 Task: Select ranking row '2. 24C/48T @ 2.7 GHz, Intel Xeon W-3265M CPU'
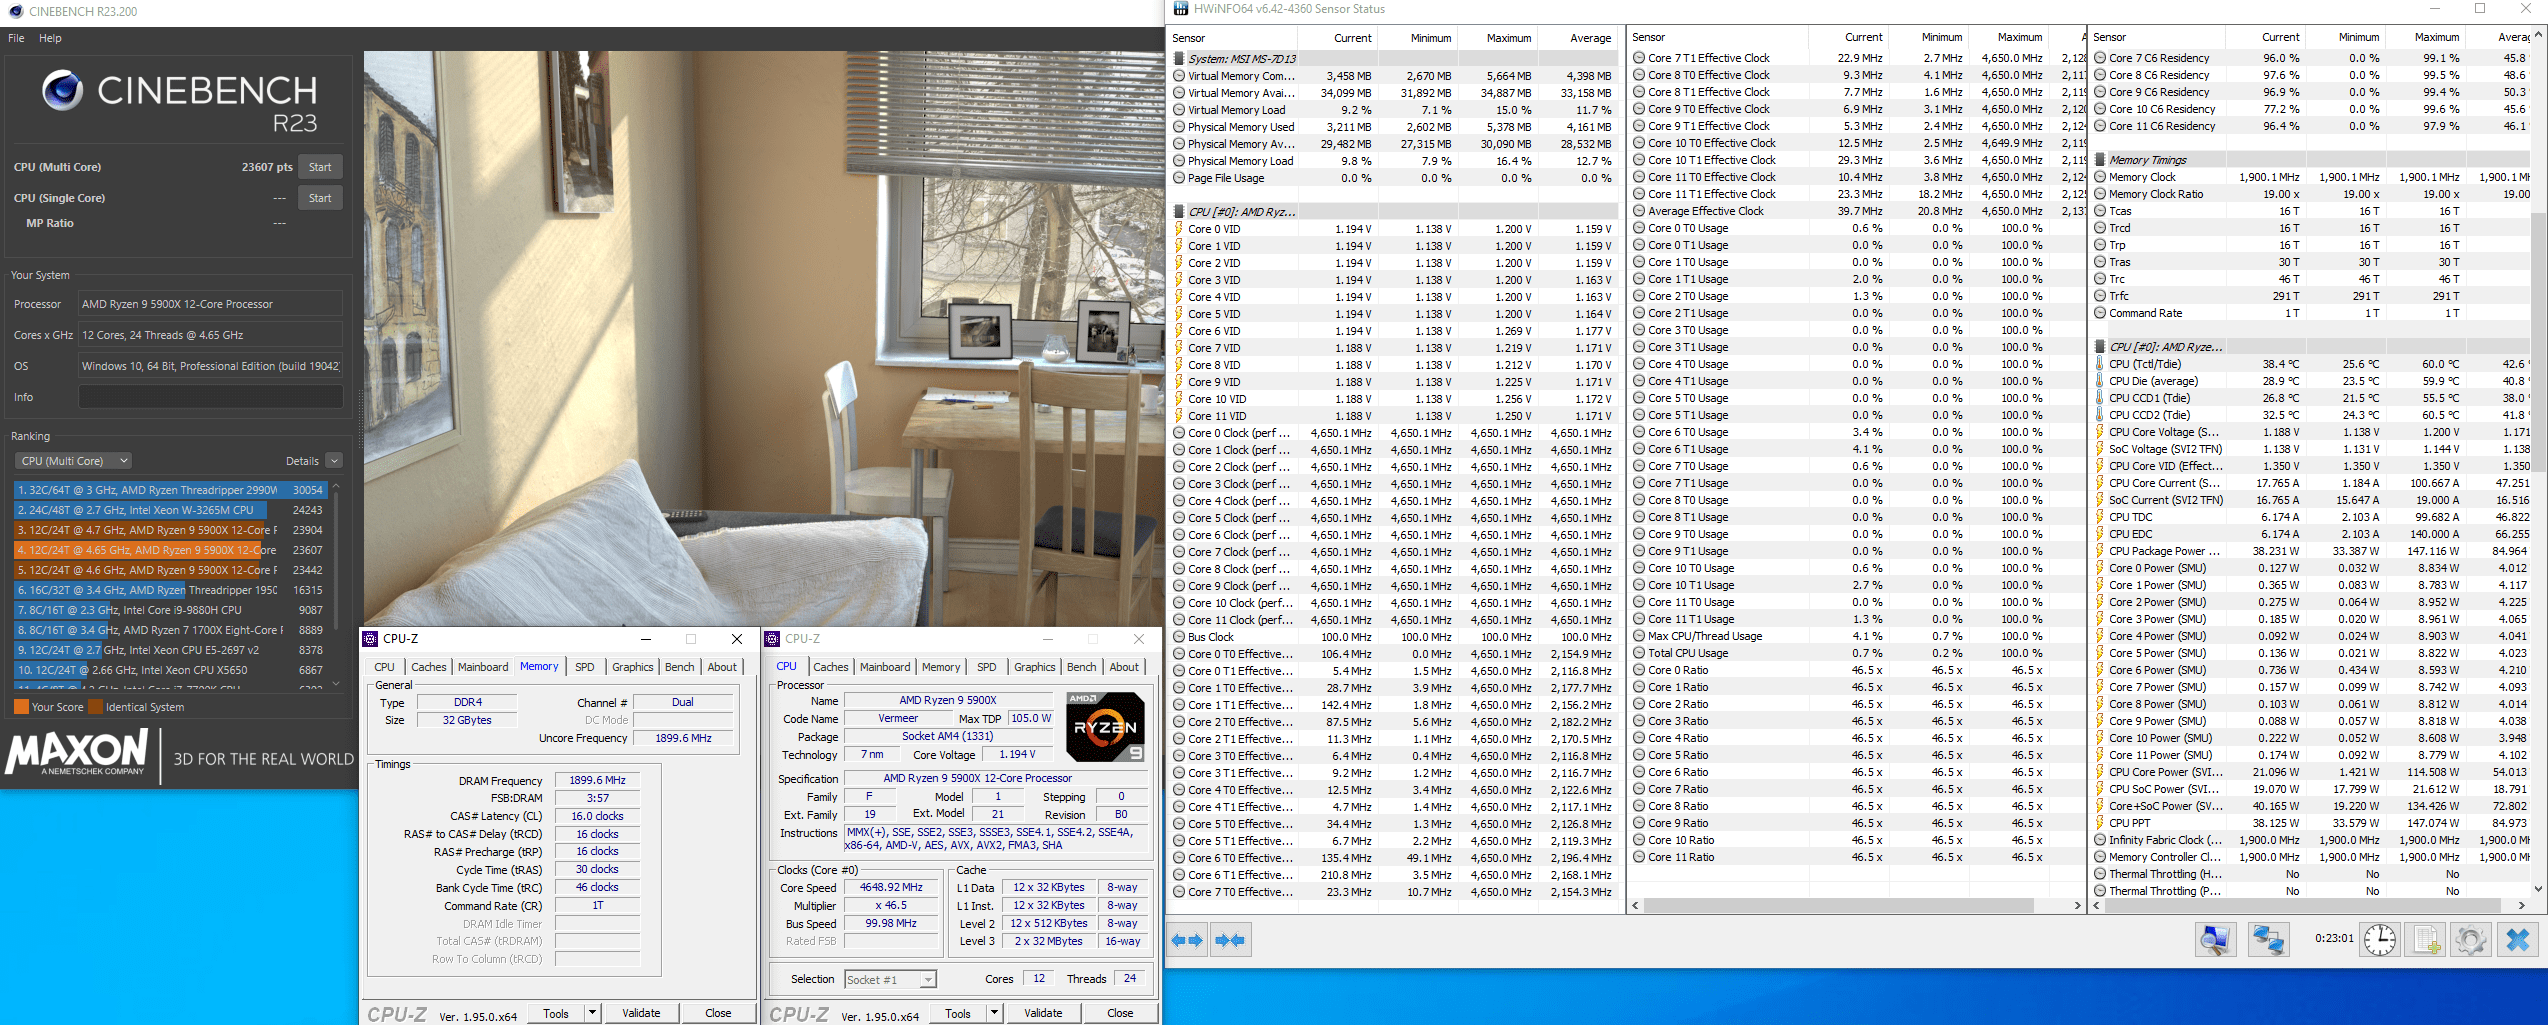tap(170, 510)
